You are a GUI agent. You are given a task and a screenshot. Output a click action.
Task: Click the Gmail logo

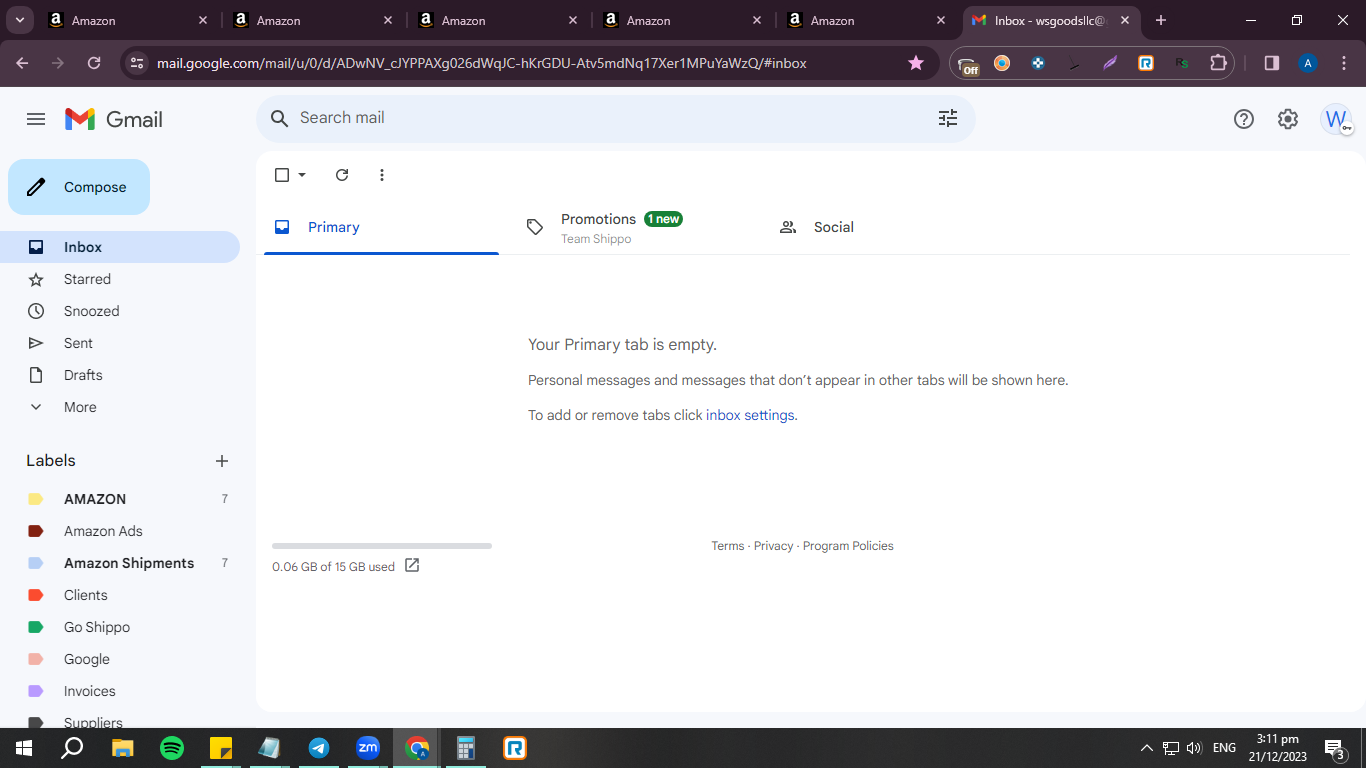(114, 119)
